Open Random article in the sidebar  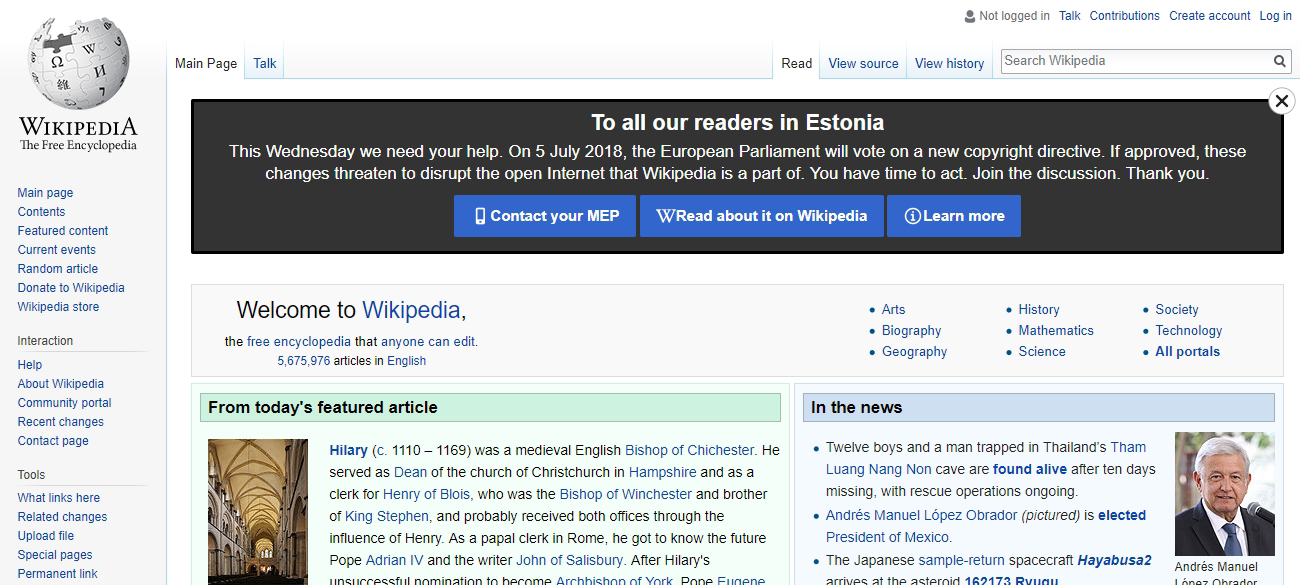pos(58,269)
